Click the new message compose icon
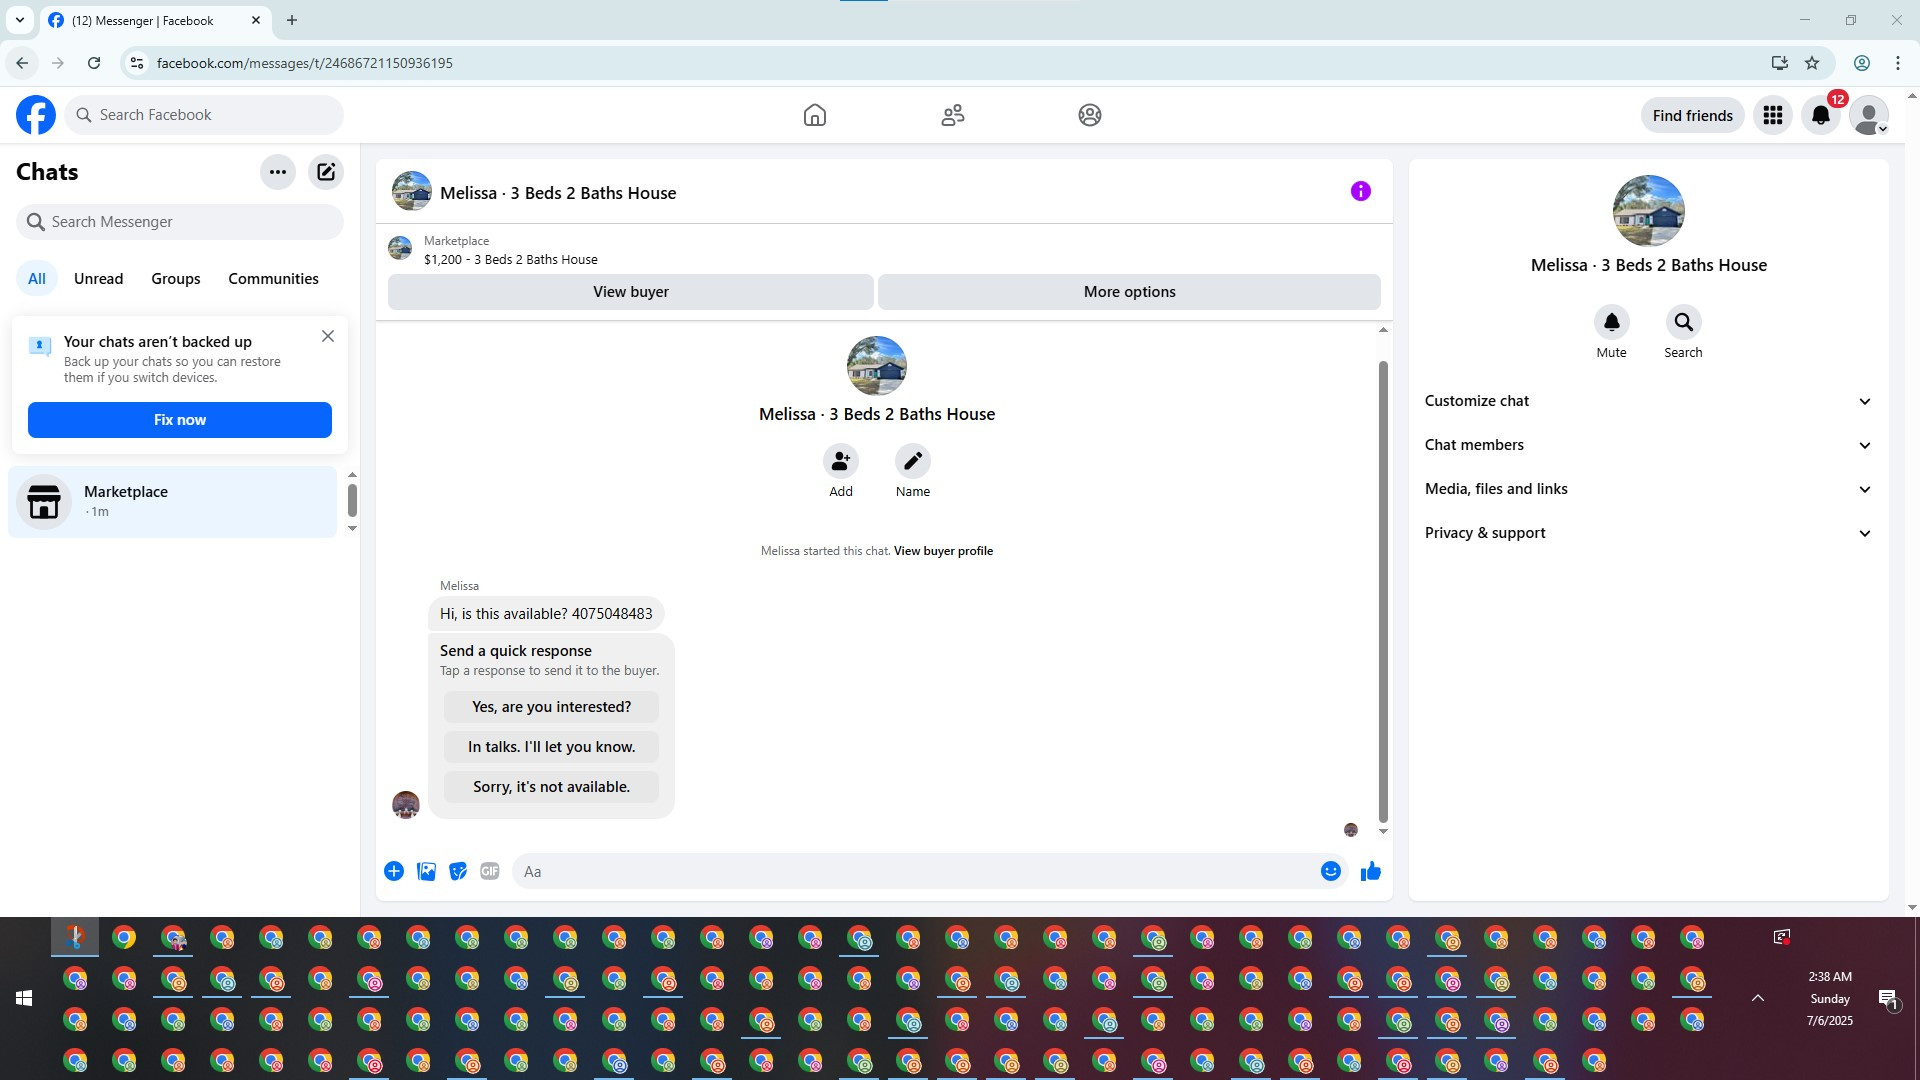The width and height of the screenshot is (1920, 1080). click(x=326, y=172)
